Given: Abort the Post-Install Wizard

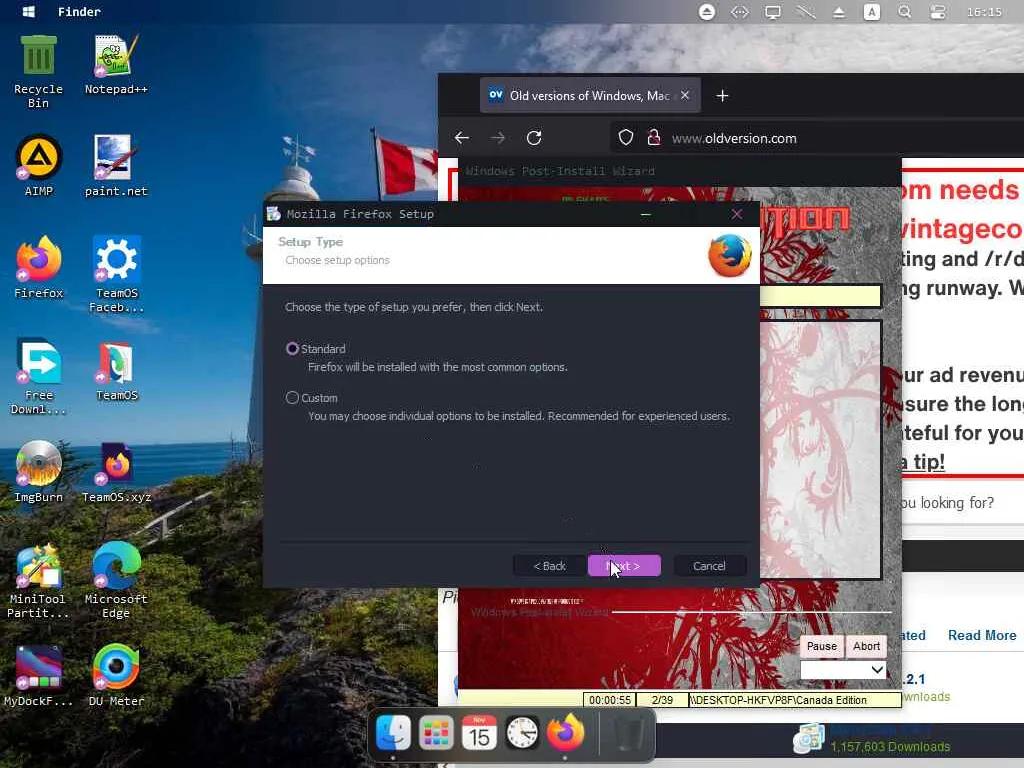Looking at the screenshot, I should coord(867,646).
